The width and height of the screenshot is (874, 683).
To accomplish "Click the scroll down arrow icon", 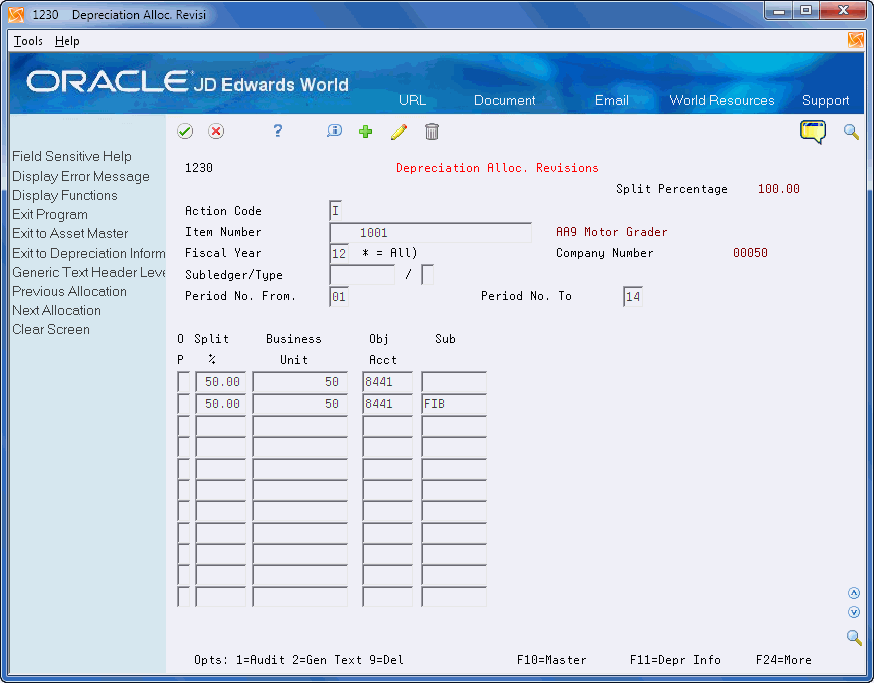I will coord(853,612).
